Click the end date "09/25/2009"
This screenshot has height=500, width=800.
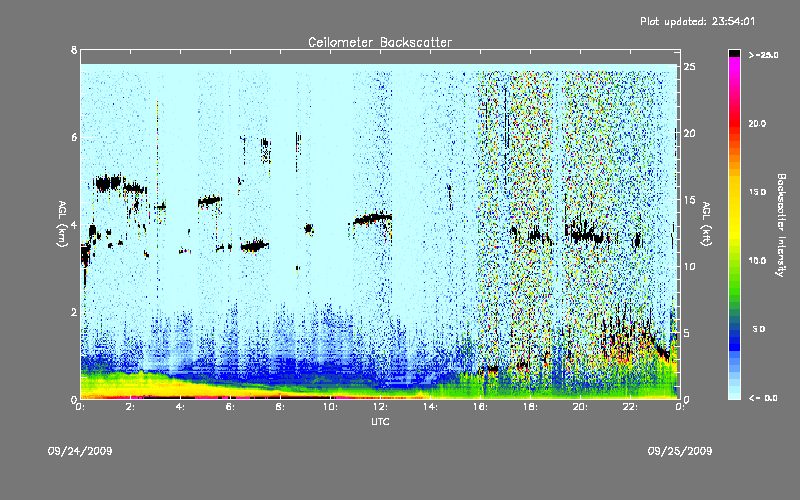tap(680, 451)
